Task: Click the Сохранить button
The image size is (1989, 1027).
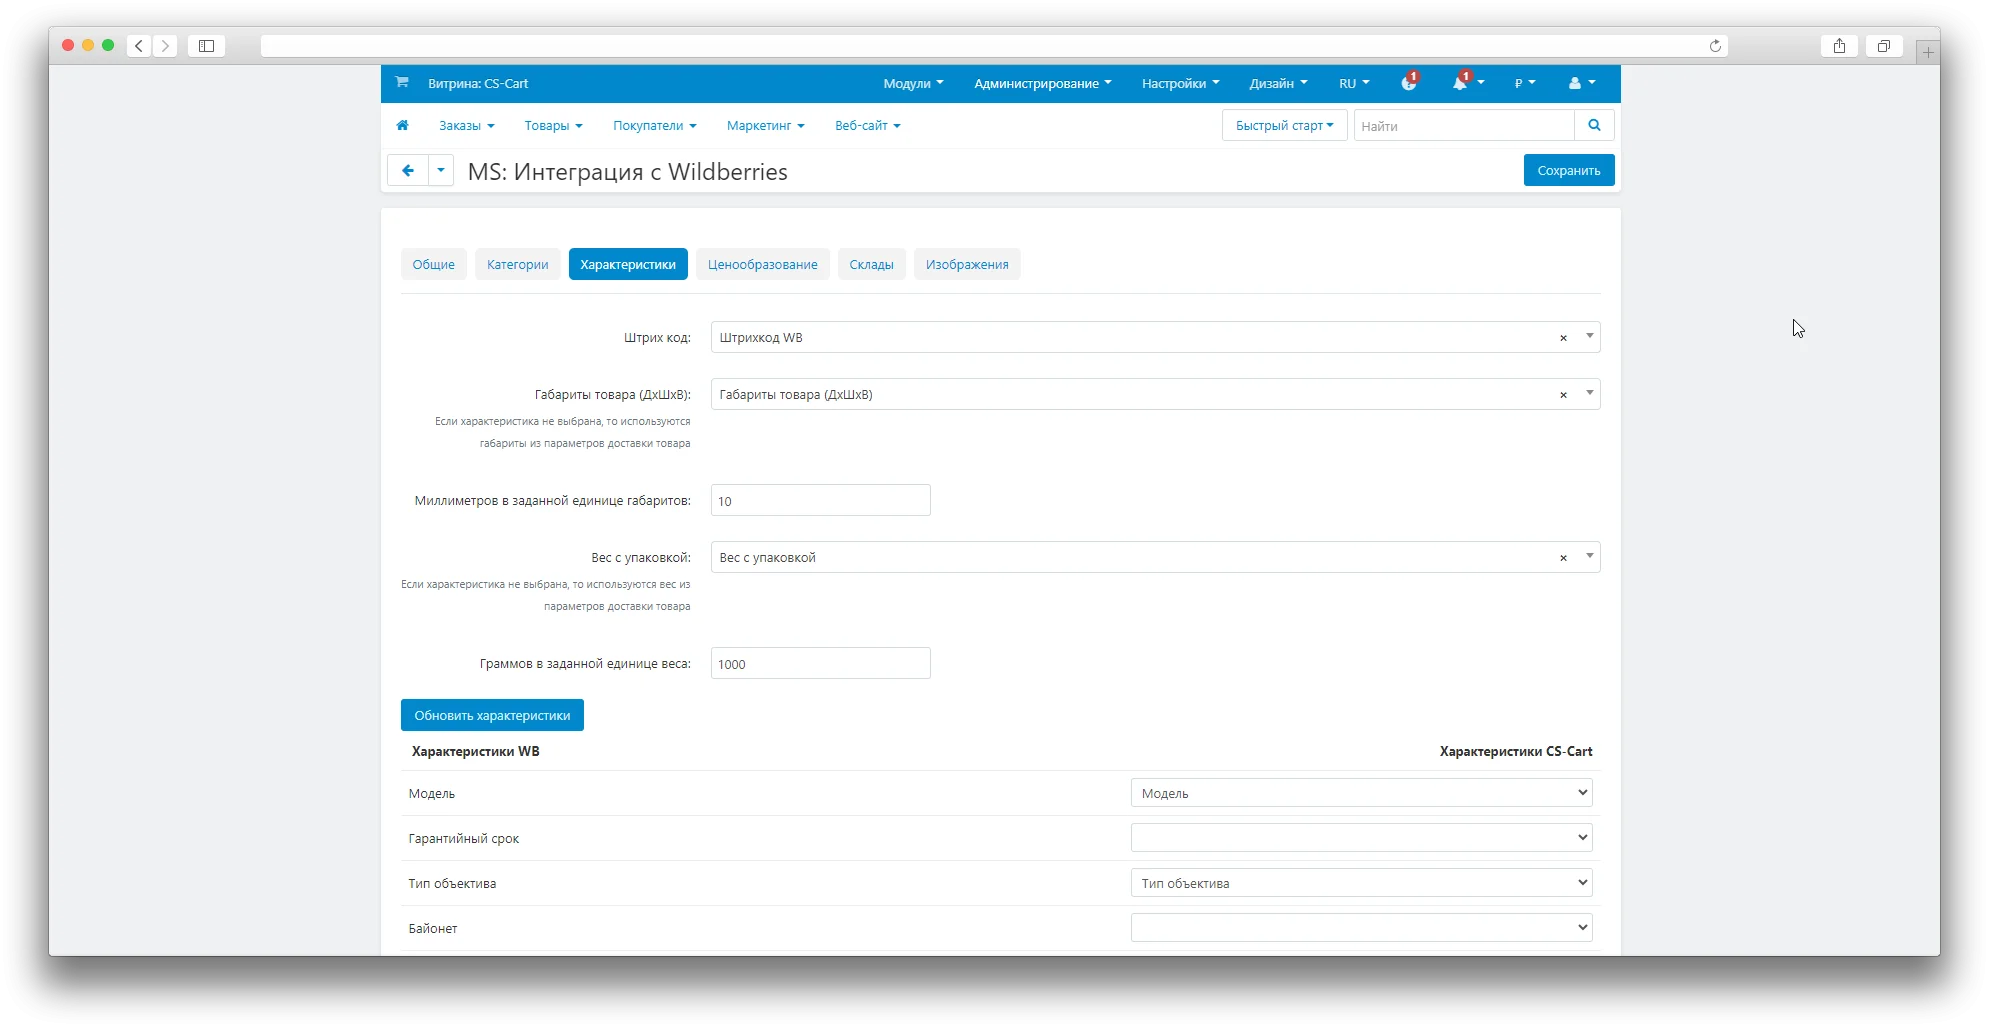Action: click(1569, 170)
